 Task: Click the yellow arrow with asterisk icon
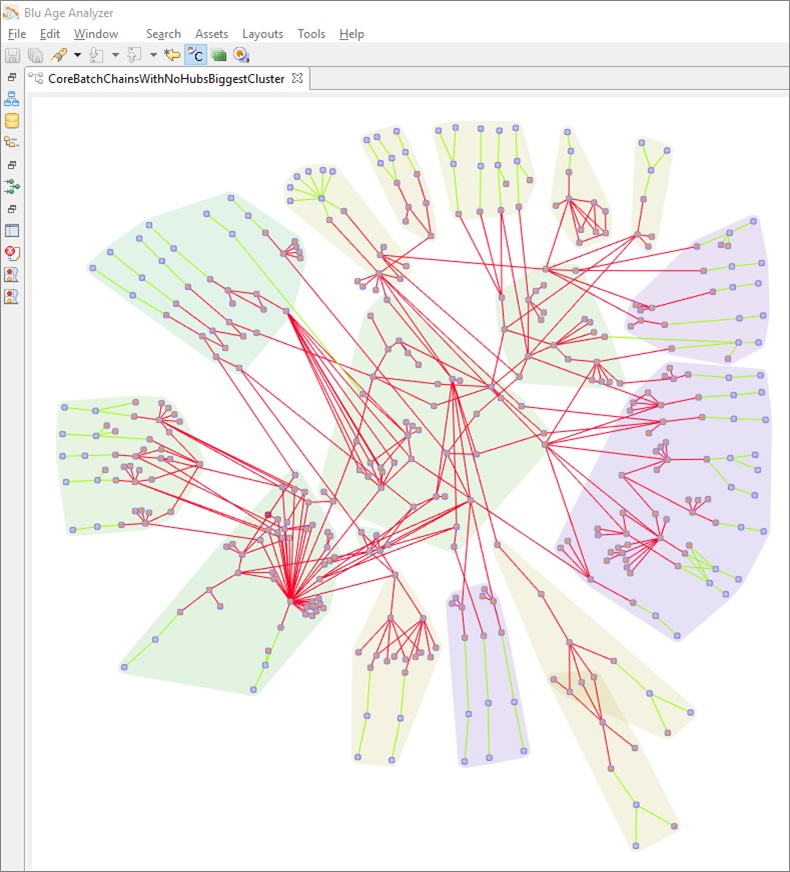pos(172,55)
